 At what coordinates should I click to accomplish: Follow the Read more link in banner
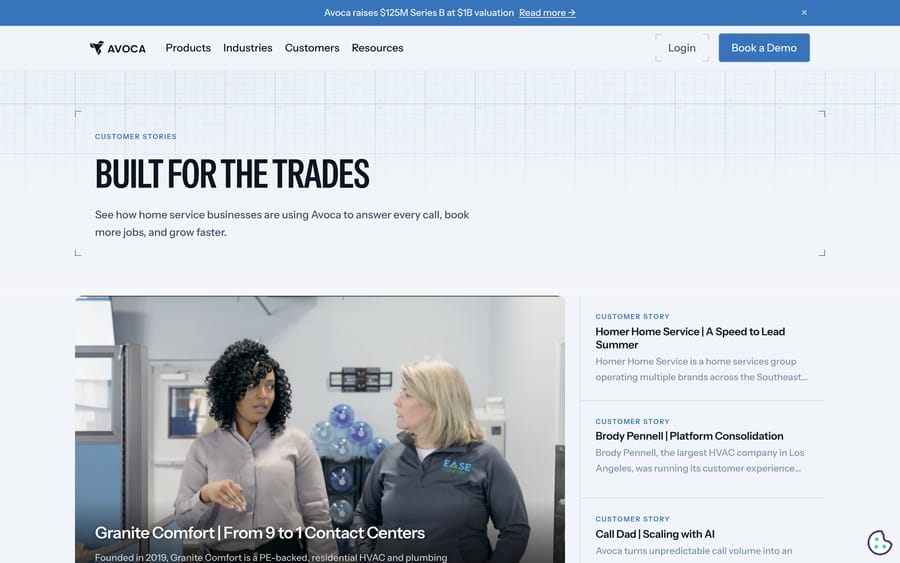[x=547, y=13]
